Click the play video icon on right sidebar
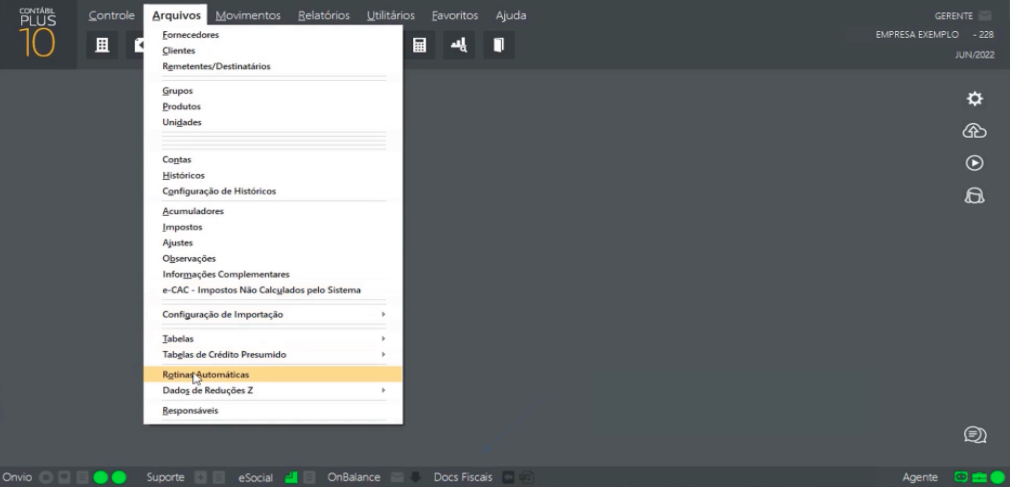Screen dimensions: 1010x487 (974, 163)
